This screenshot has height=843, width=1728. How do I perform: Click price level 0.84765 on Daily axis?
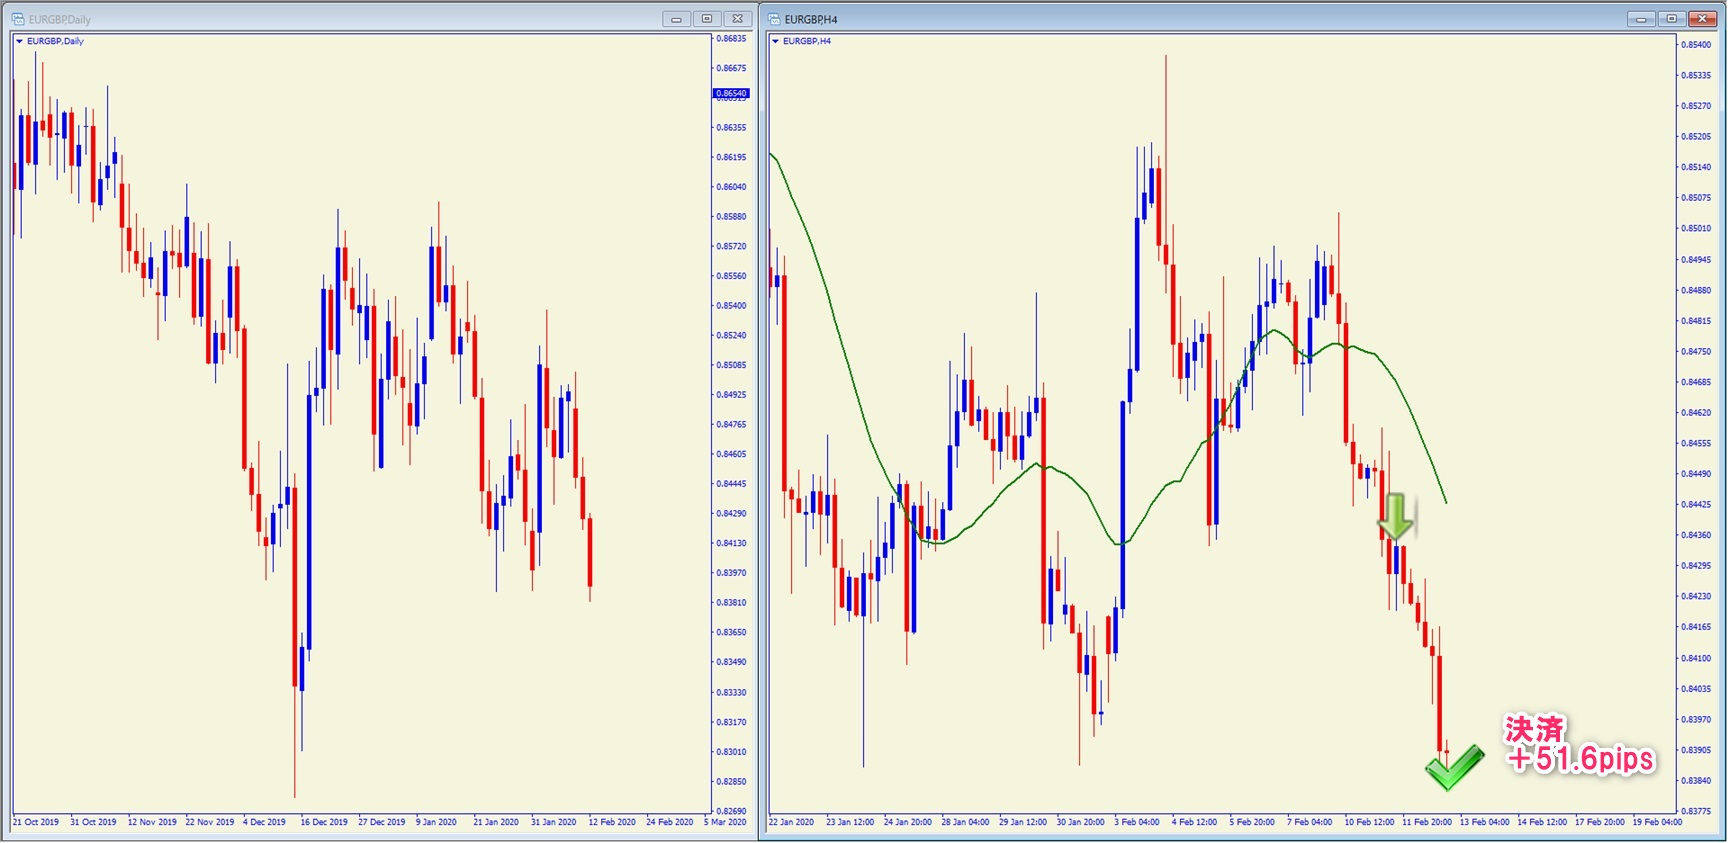point(731,424)
